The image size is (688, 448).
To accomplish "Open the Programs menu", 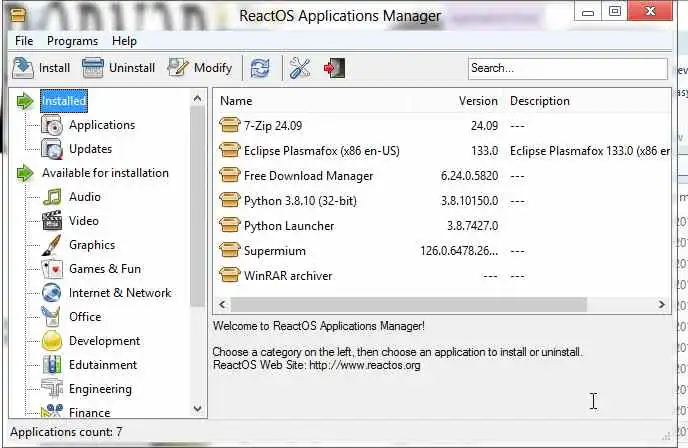I will click(72, 41).
